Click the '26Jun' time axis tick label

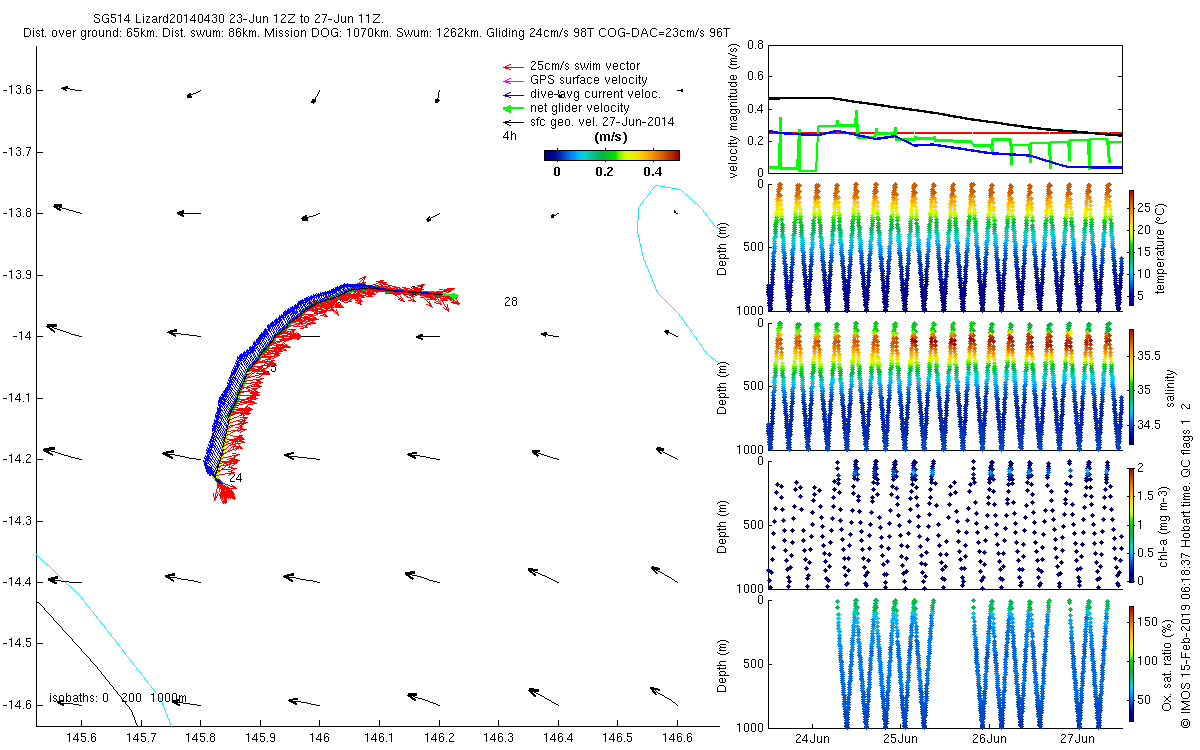(988, 739)
